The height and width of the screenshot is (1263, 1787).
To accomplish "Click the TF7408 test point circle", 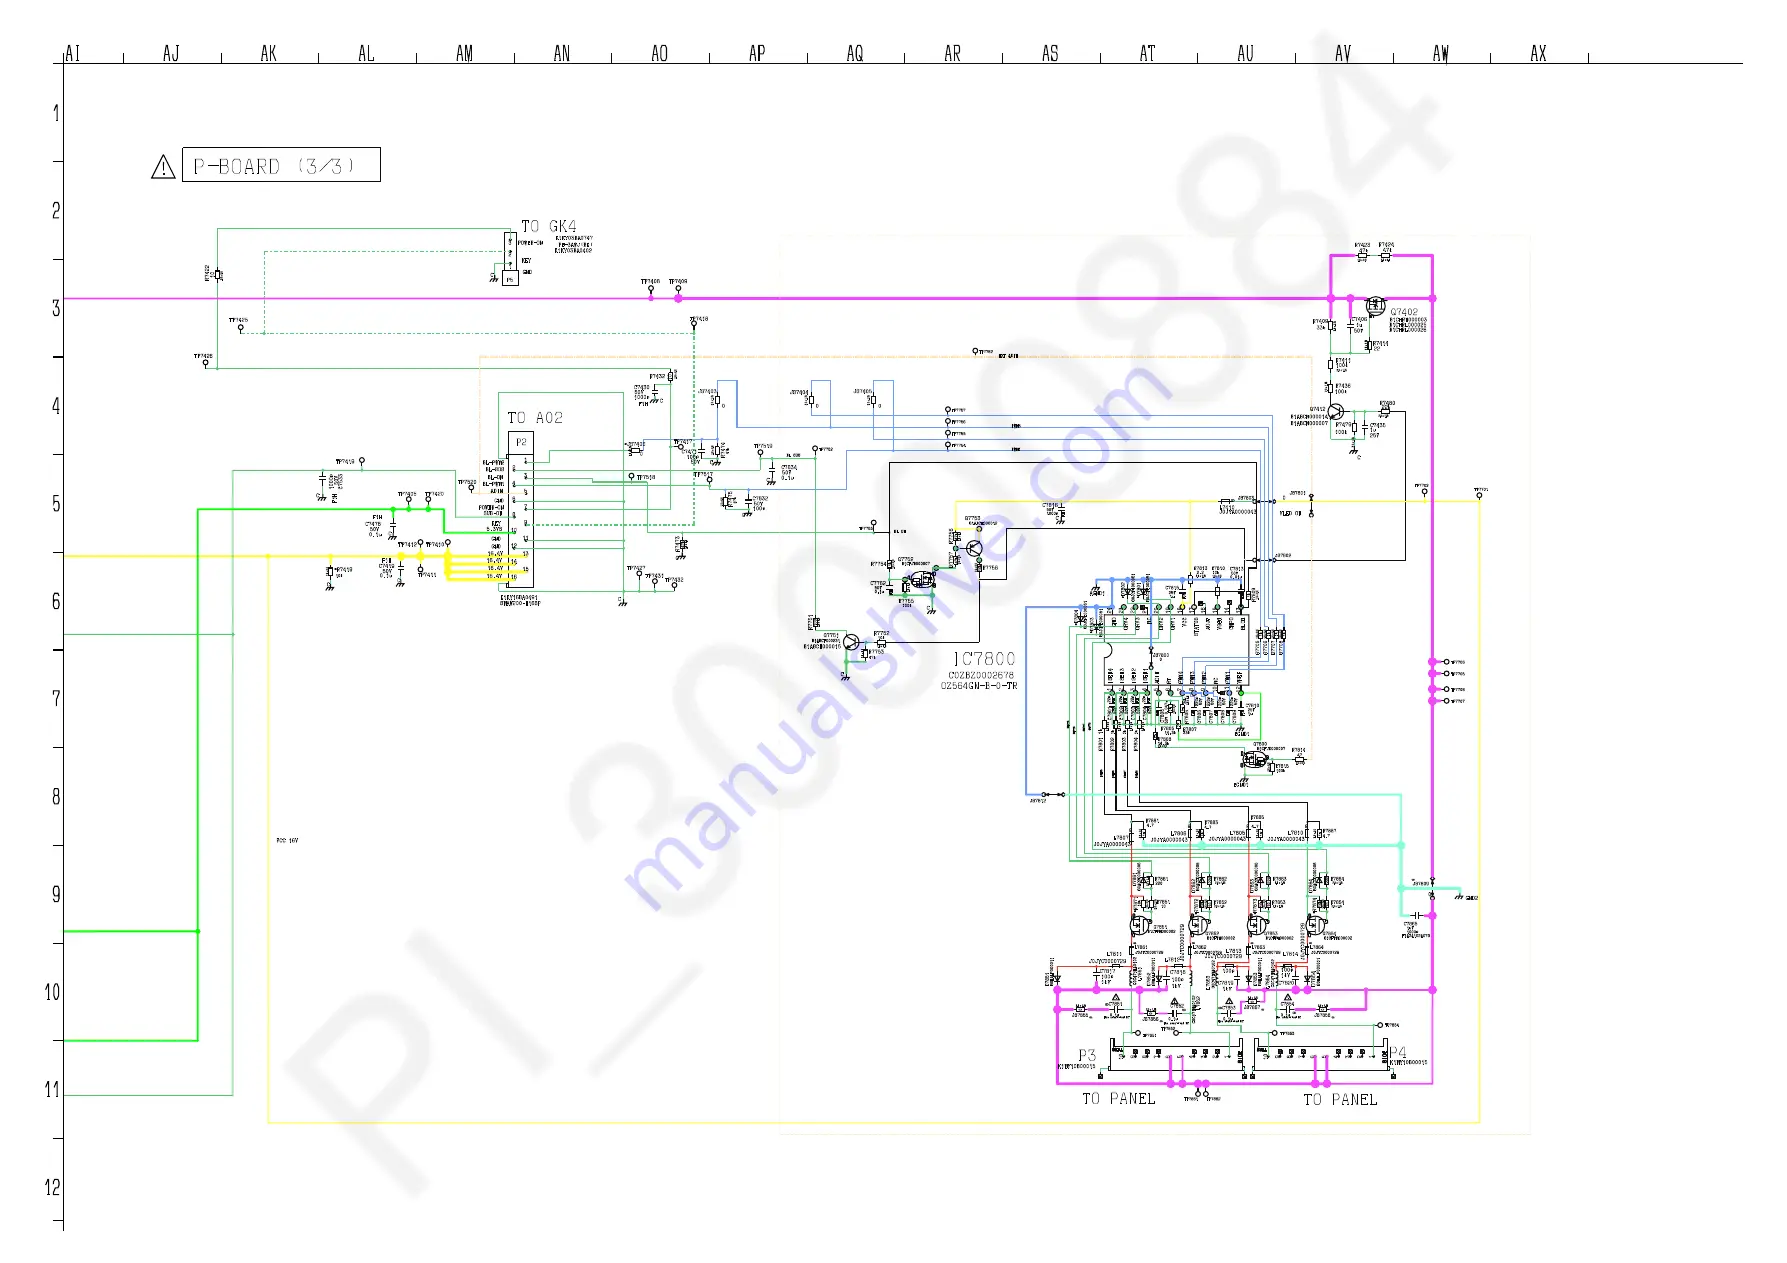I will (651, 290).
